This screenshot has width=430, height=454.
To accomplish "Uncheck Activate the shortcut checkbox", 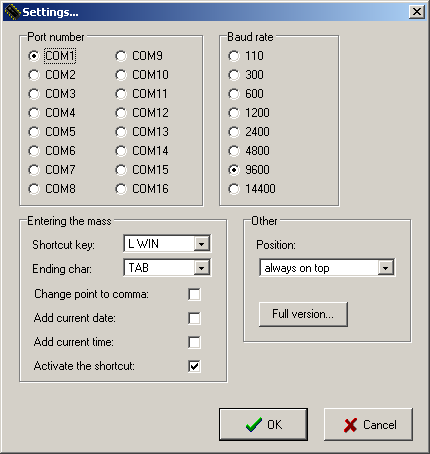I will tap(194, 366).
